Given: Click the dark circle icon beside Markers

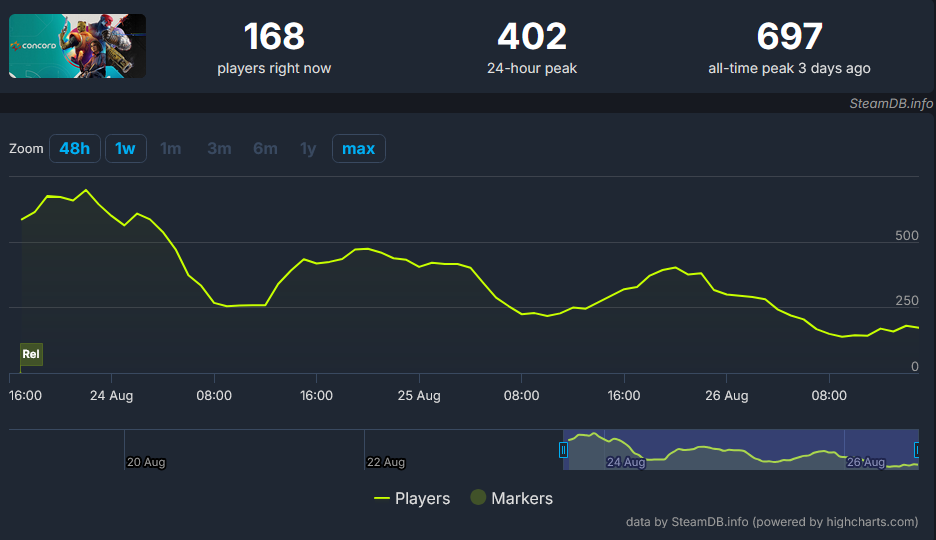Looking at the screenshot, I should tap(478, 498).
